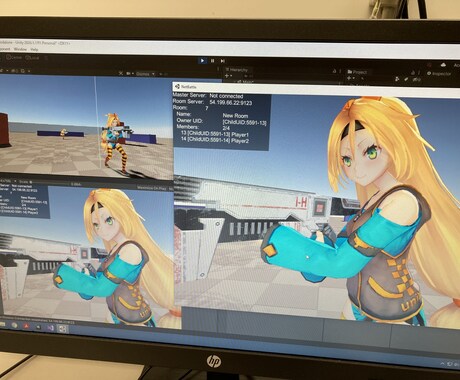This screenshot has height=380, width=460.
Task: Click the Game view Scale slider
Action: pyautogui.click(x=50, y=183)
